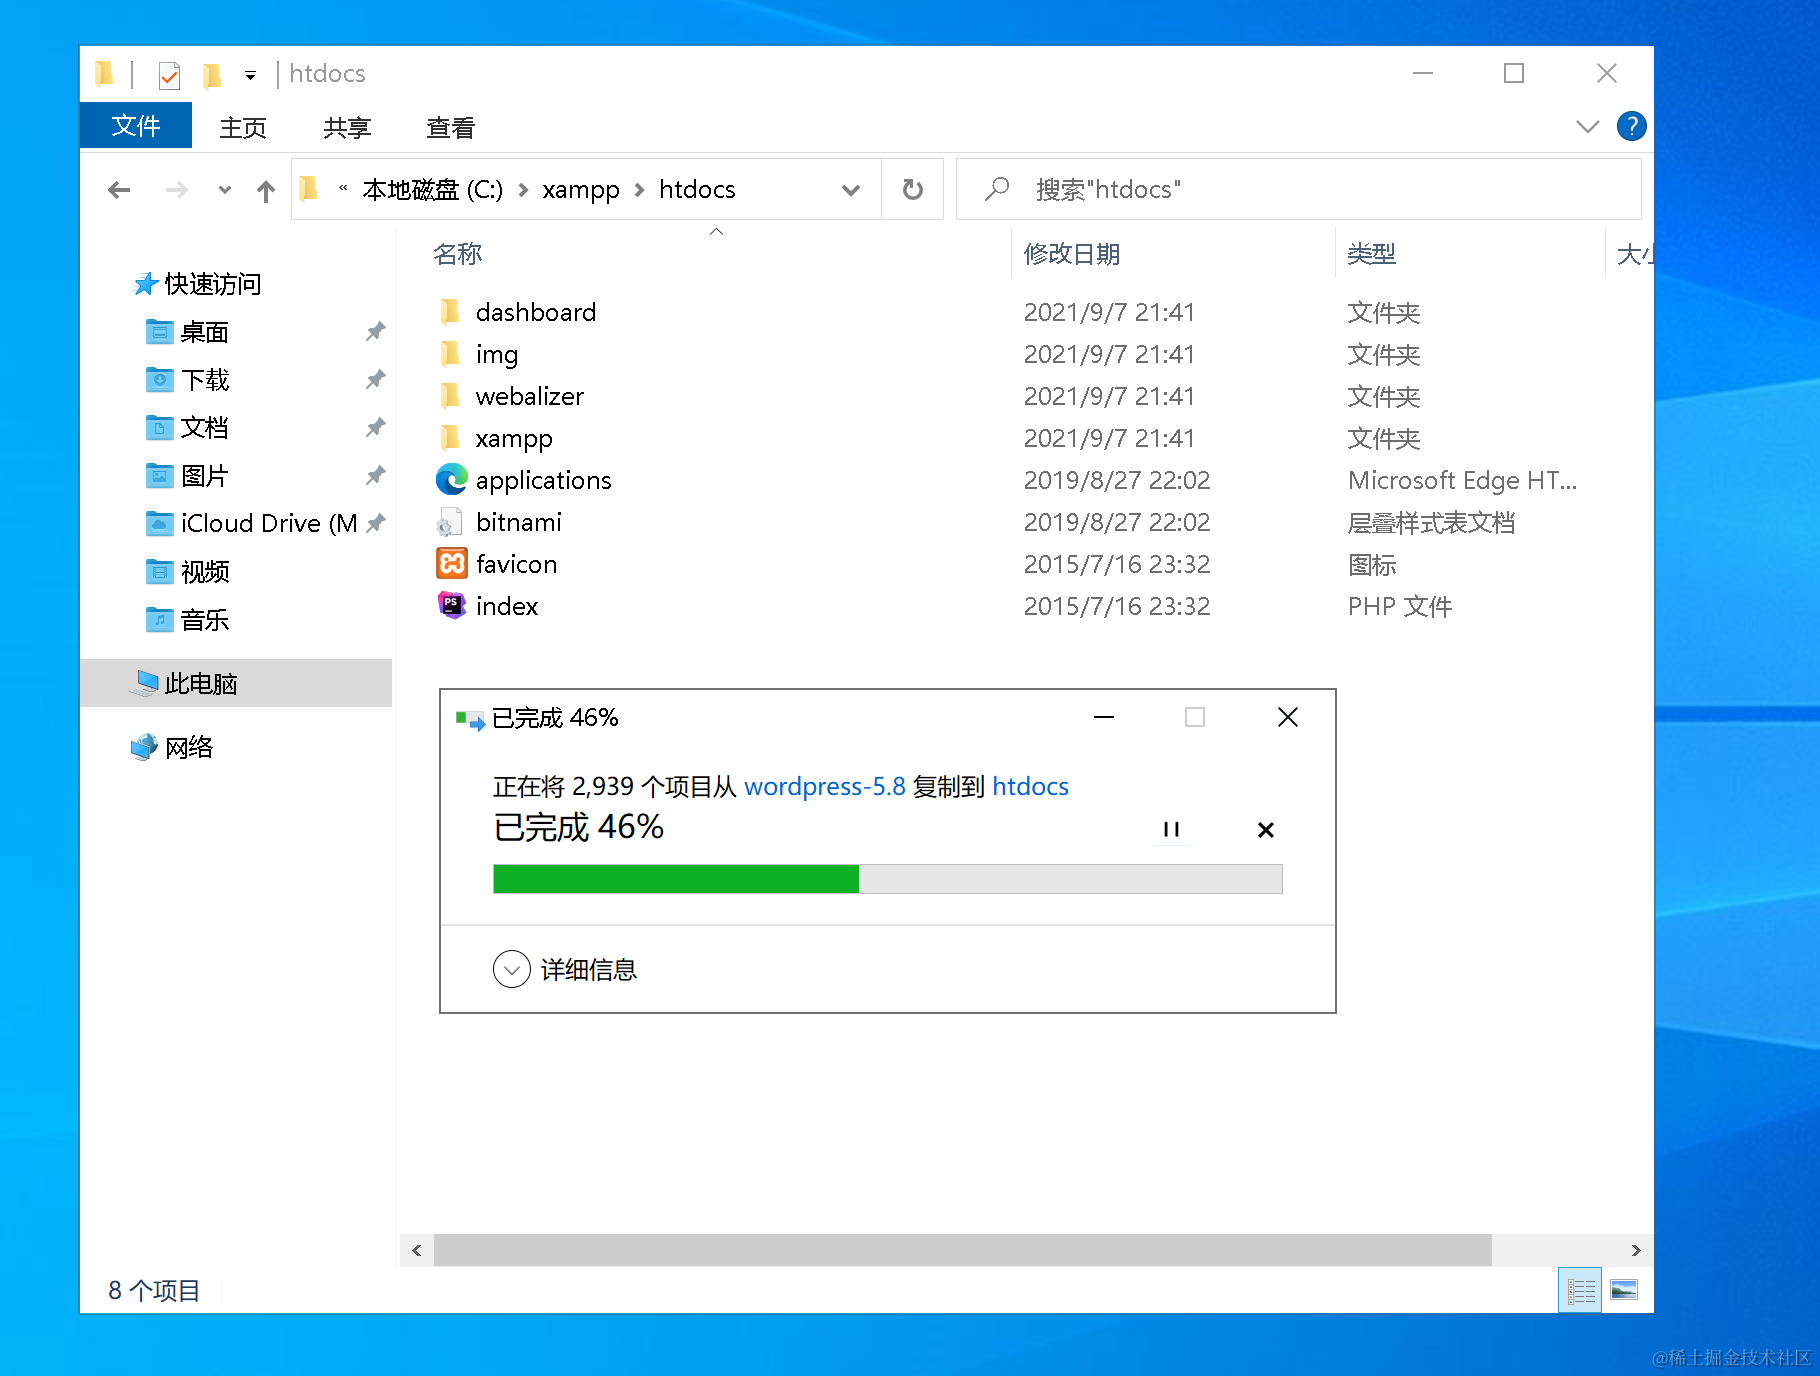
Task: Click the horizontal scrollbar thumb
Action: [x=962, y=1250]
